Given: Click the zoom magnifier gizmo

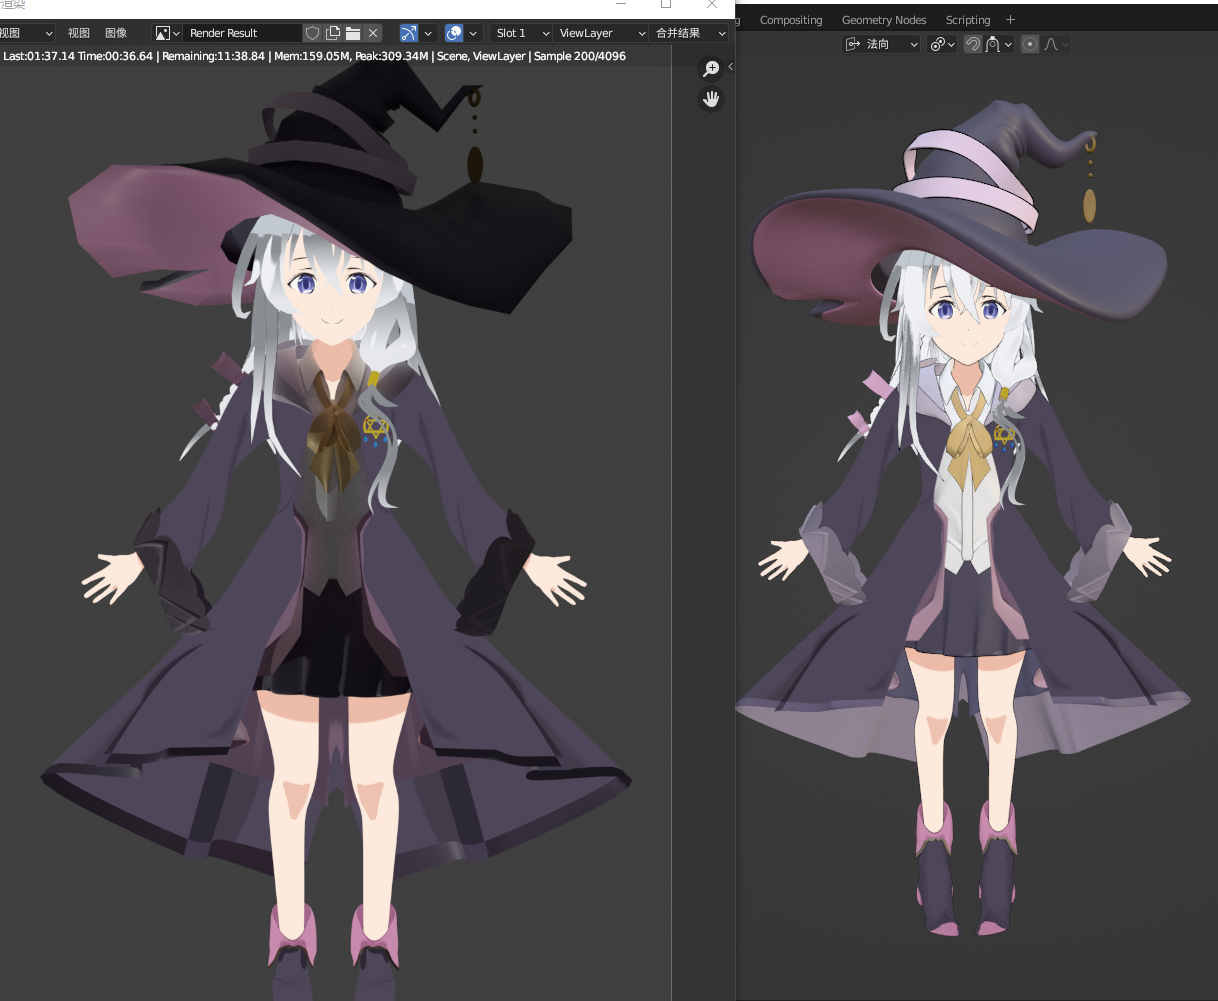Looking at the screenshot, I should click(x=711, y=68).
